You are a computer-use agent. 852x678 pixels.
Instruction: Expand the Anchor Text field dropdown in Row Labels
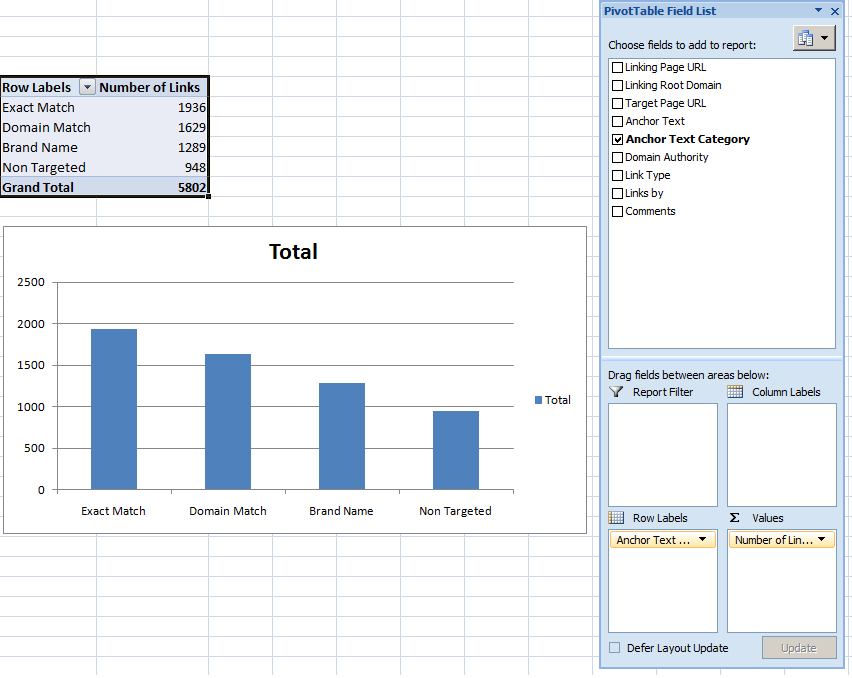[701, 540]
